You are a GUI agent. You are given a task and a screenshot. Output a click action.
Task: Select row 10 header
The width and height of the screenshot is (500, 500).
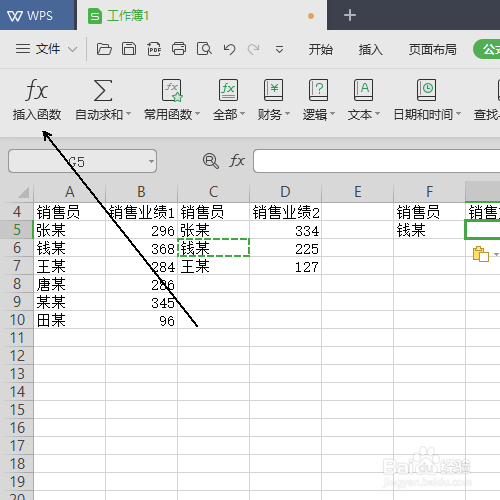point(17,320)
